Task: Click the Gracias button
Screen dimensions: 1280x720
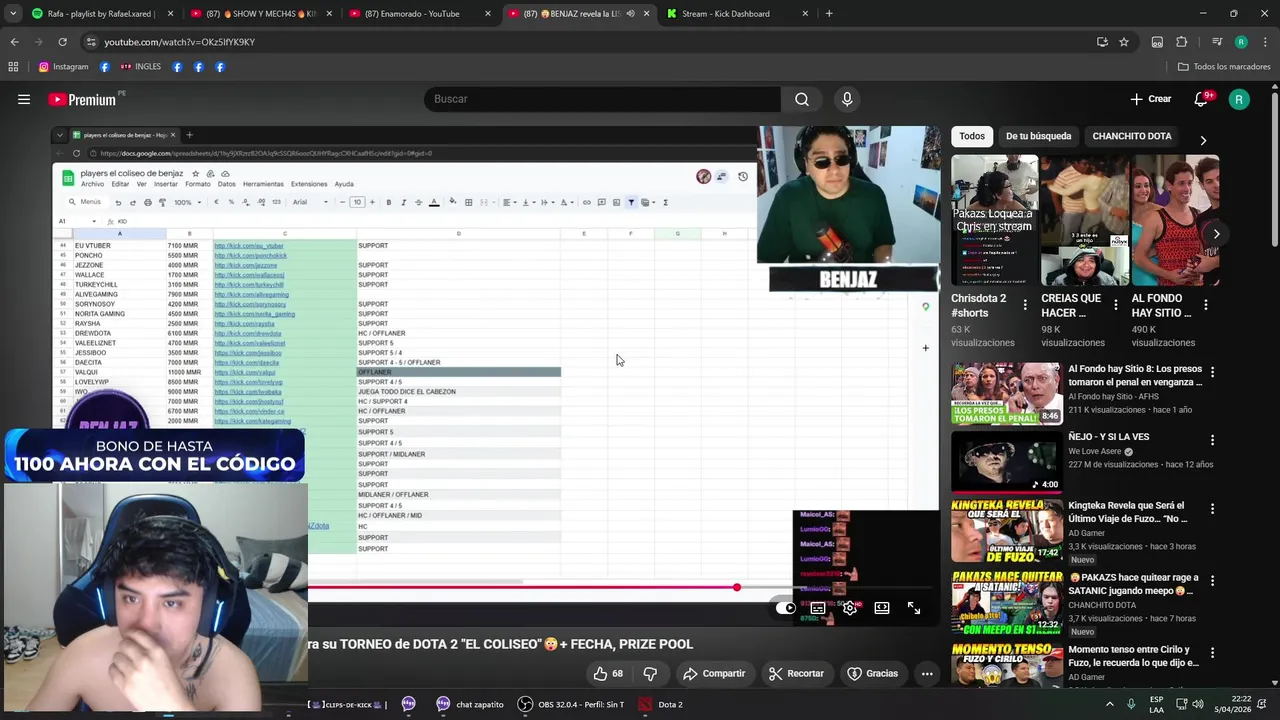Action: tap(872, 674)
